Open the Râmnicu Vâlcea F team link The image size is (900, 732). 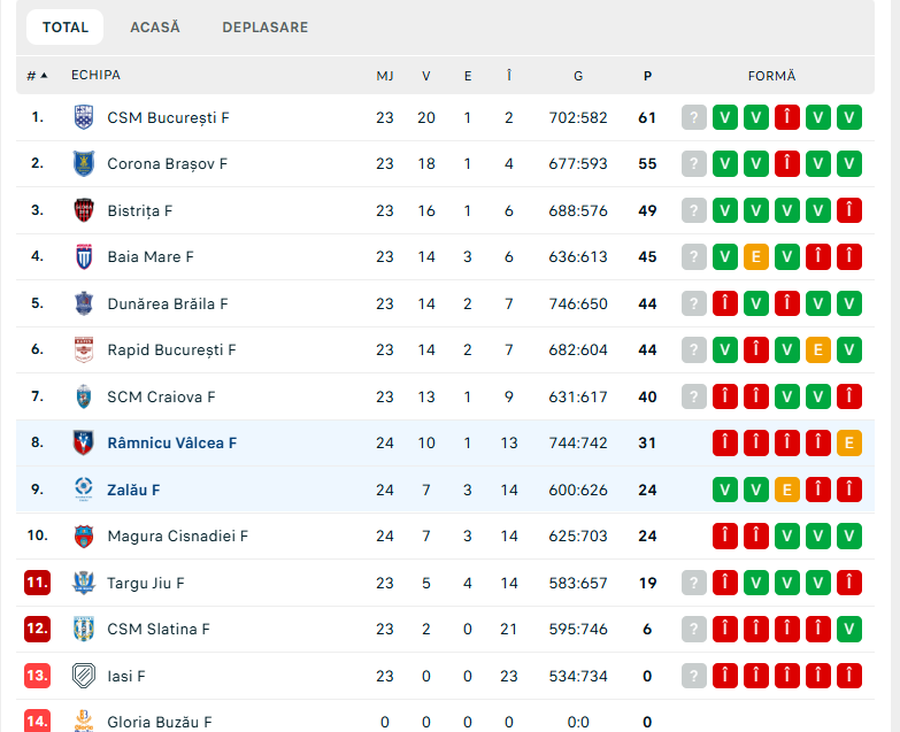(x=172, y=443)
